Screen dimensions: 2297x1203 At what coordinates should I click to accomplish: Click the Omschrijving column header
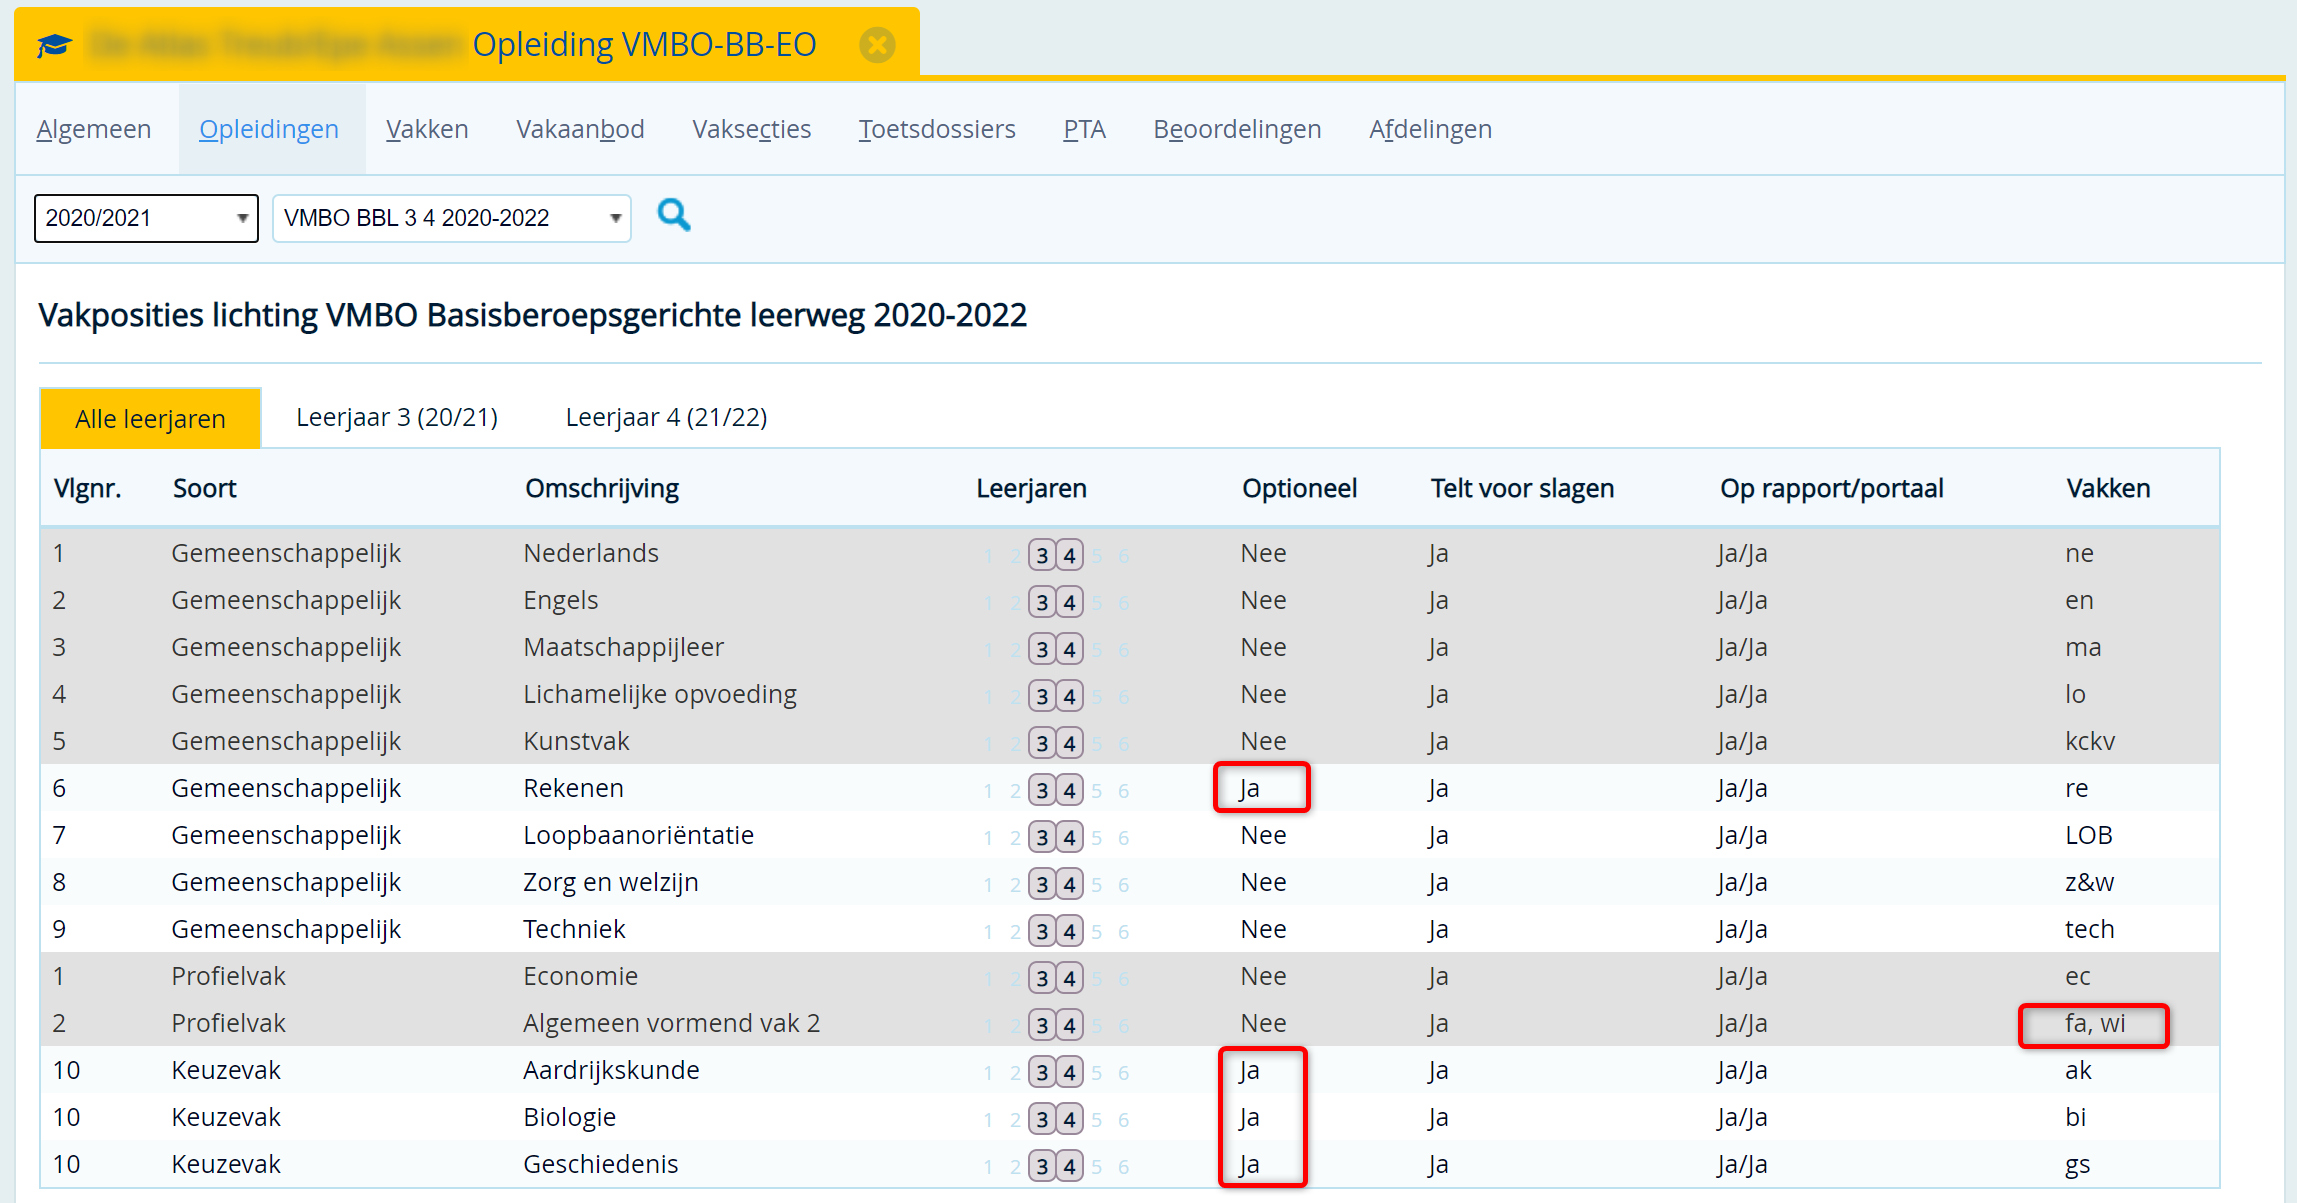click(x=602, y=488)
